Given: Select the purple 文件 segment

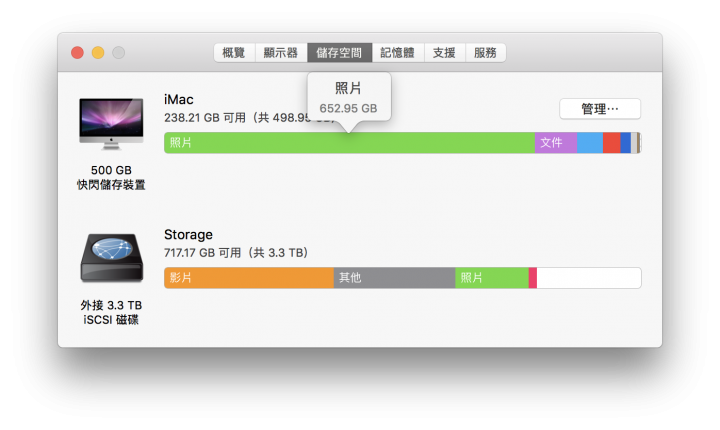Looking at the screenshot, I should coord(556,143).
